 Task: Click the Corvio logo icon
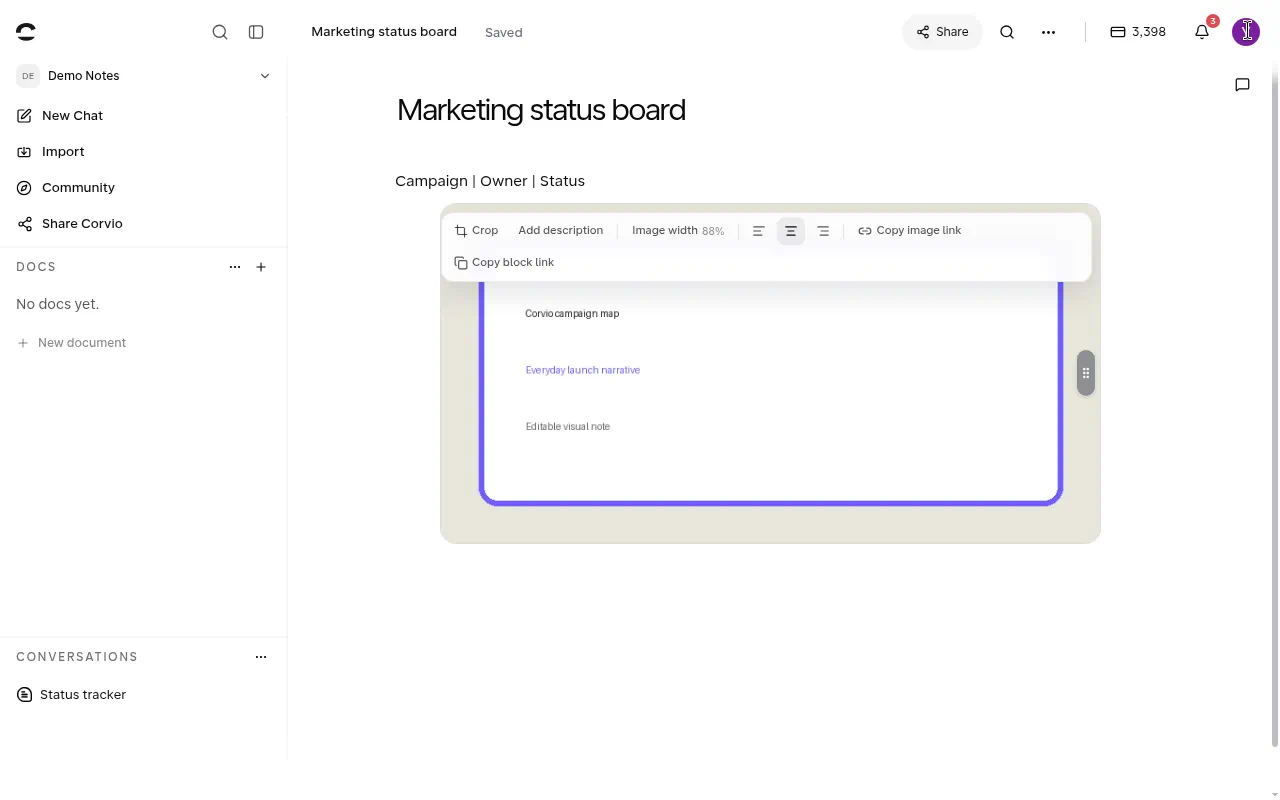click(26, 32)
